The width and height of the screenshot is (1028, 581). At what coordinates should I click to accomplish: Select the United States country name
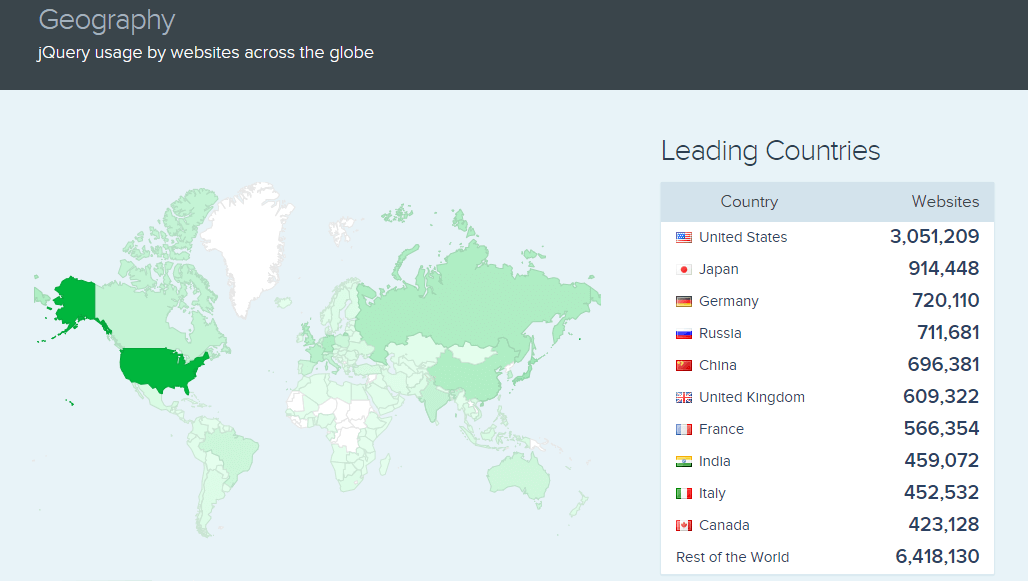pyautogui.click(x=742, y=237)
